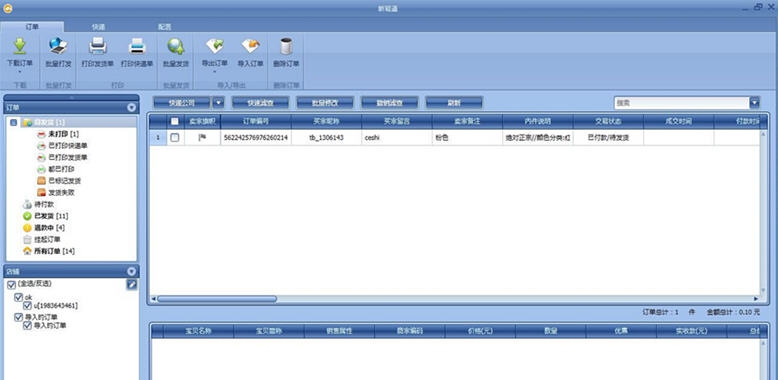Click the 订单编号 column header
This screenshot has width=778, height=380.
[x=256, y=121]
